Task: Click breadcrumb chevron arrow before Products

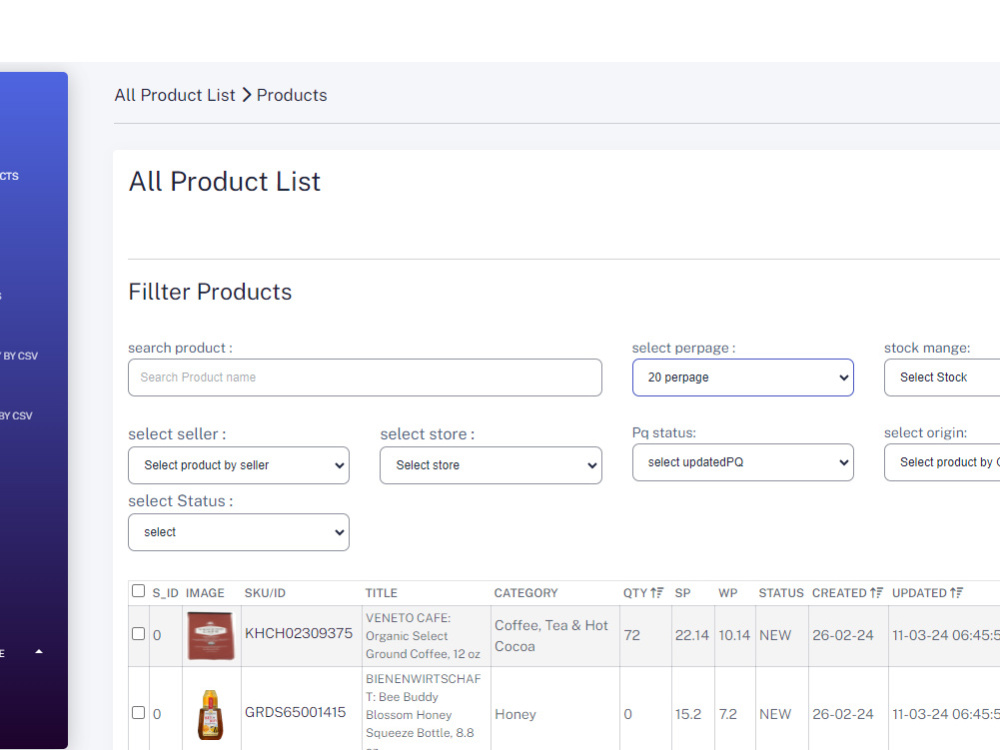Action: [246, 95]
